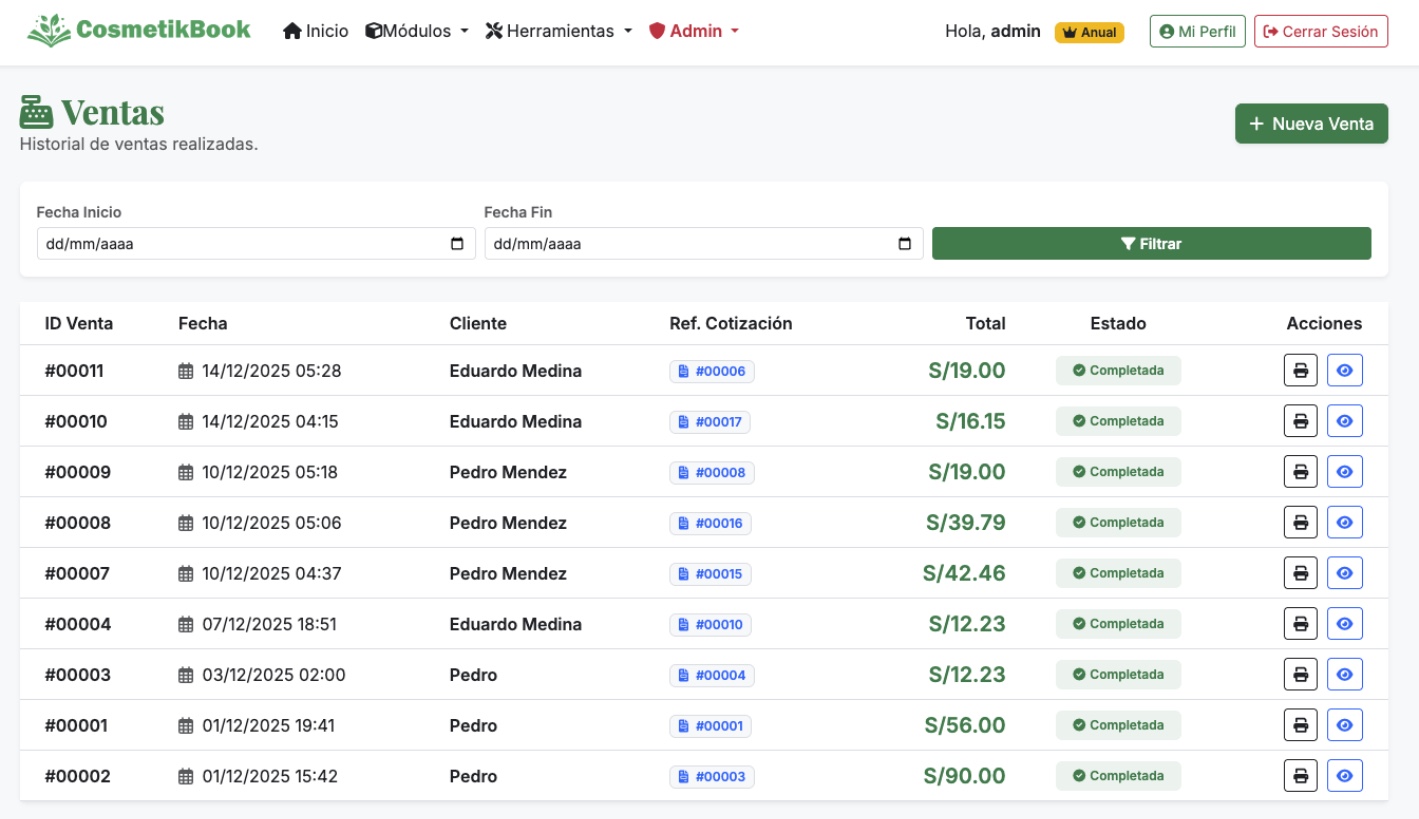Click the print icon for sale #00004
Viewport: 1419px width, 819px height.
coord(1300,623)
